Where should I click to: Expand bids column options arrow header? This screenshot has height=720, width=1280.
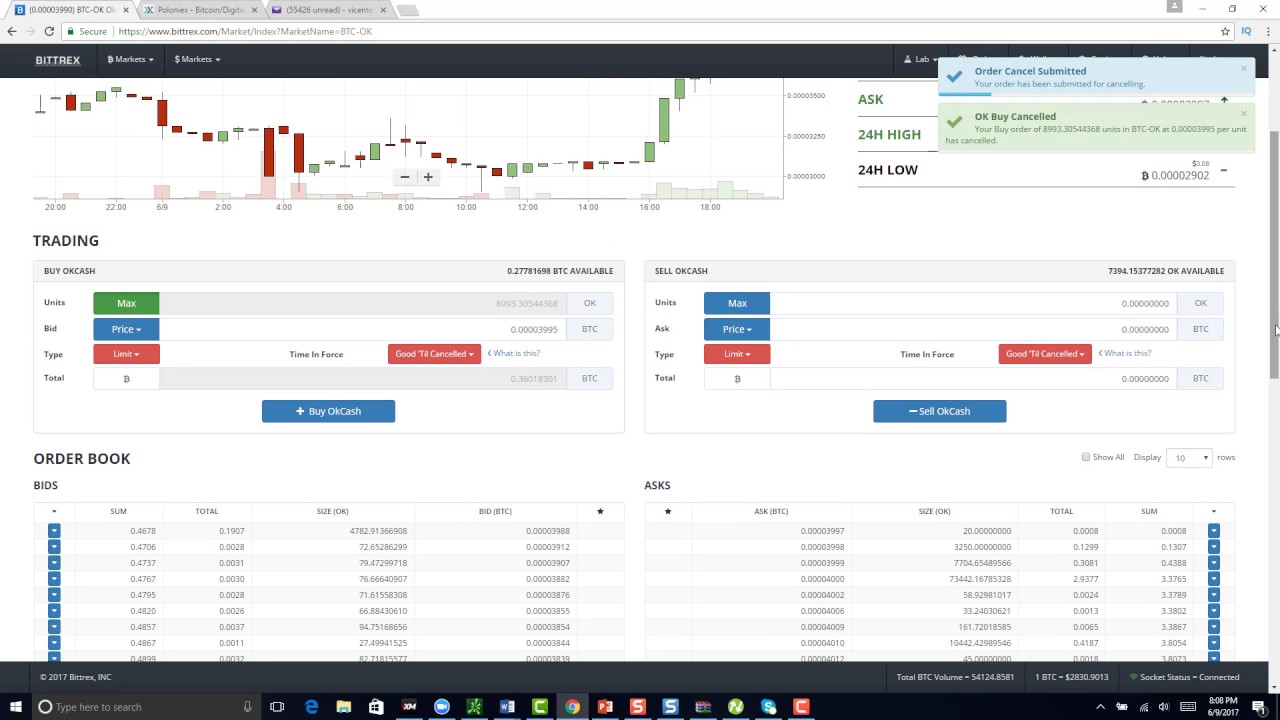click(54, 511)
